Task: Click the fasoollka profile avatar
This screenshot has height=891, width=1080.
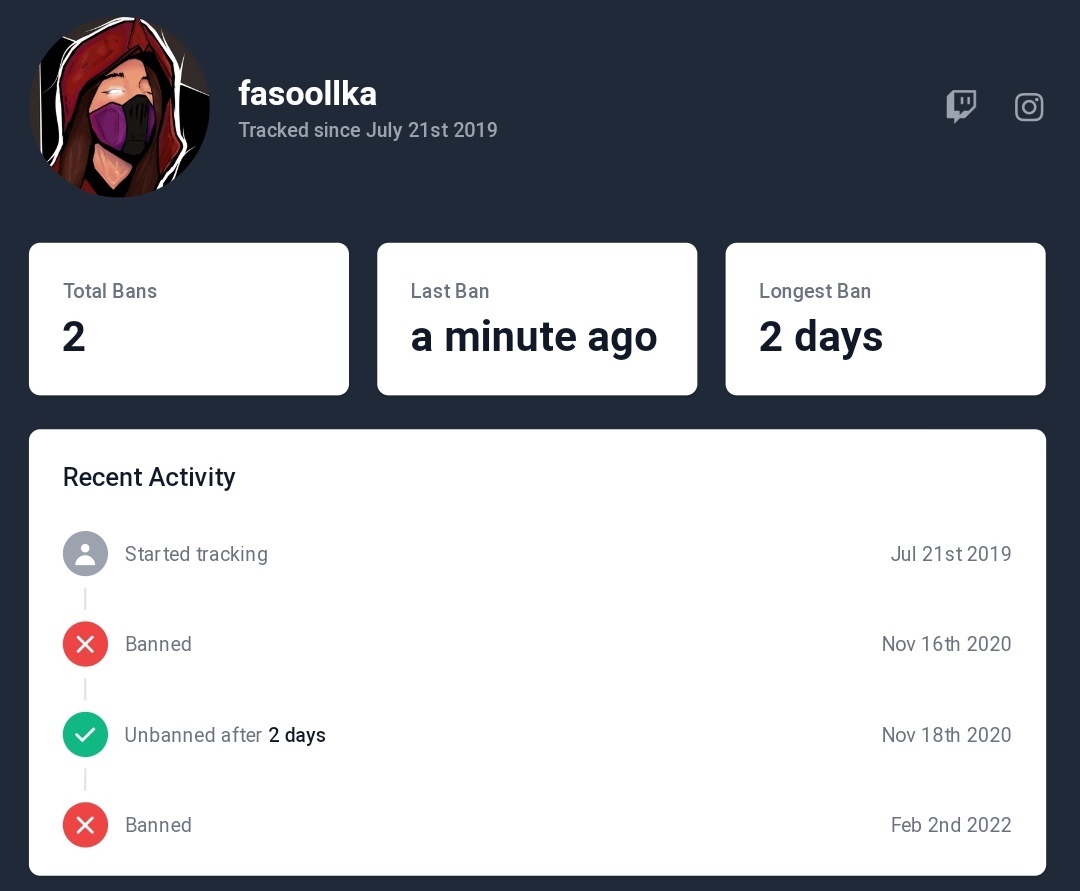Action: tap(119, 107)
